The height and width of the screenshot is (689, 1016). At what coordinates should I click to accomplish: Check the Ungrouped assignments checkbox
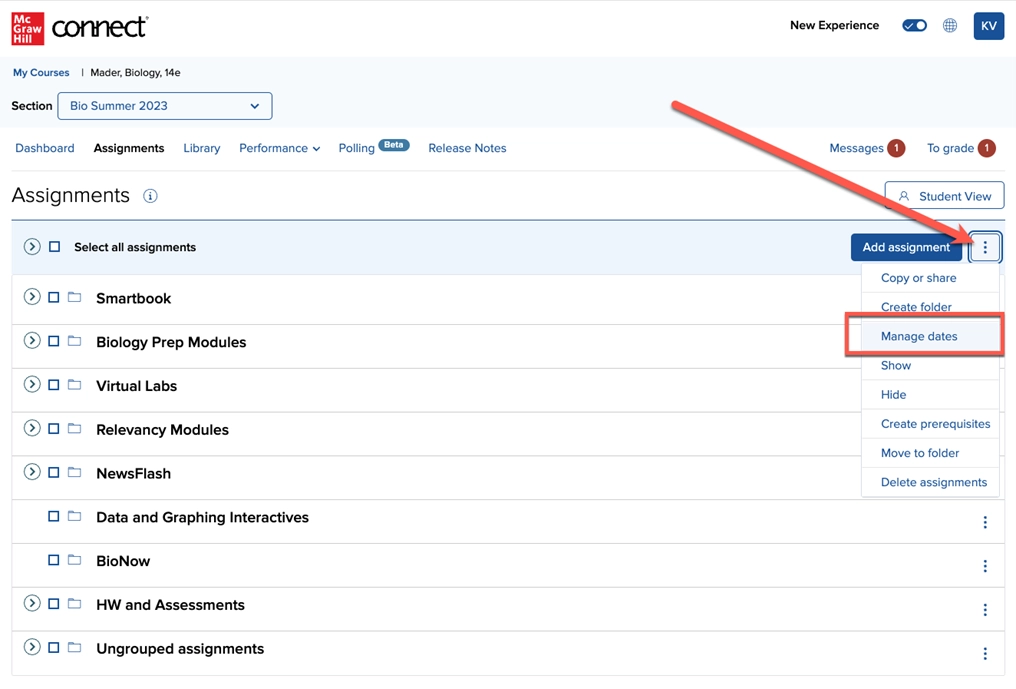point(54,647)
